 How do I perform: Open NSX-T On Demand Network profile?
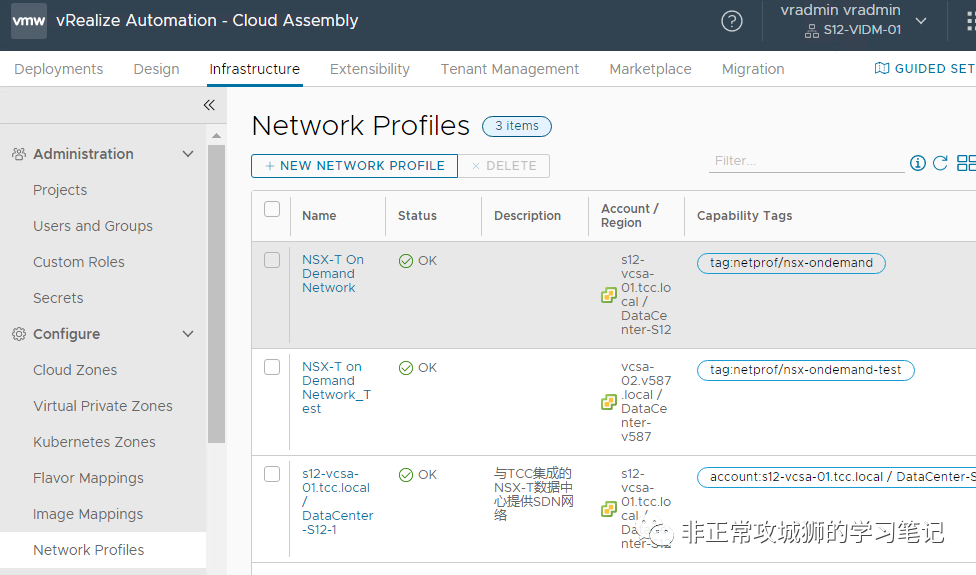click(333, 274)
